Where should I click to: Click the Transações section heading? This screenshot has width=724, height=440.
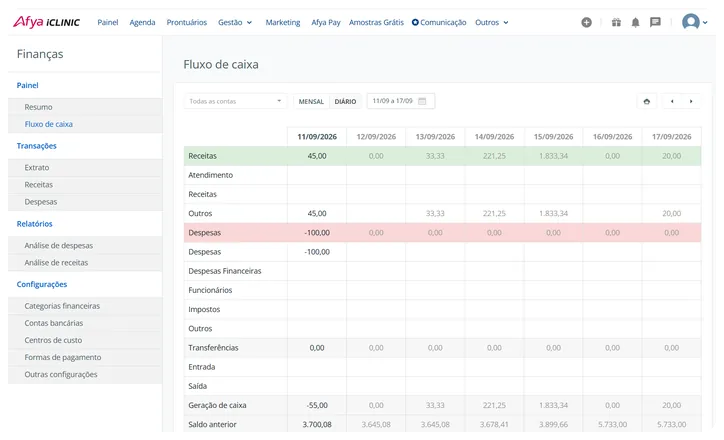click(36, 146)
